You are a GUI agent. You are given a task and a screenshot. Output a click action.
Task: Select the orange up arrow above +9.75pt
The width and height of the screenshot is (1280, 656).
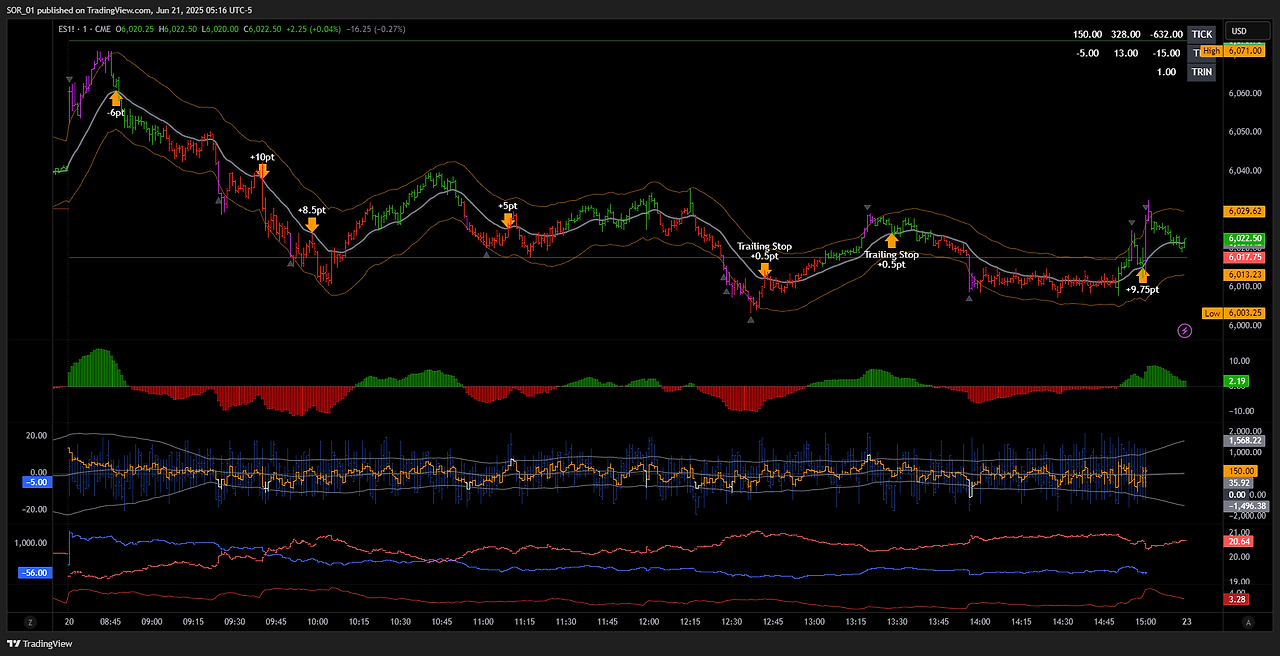point(1143,275)
